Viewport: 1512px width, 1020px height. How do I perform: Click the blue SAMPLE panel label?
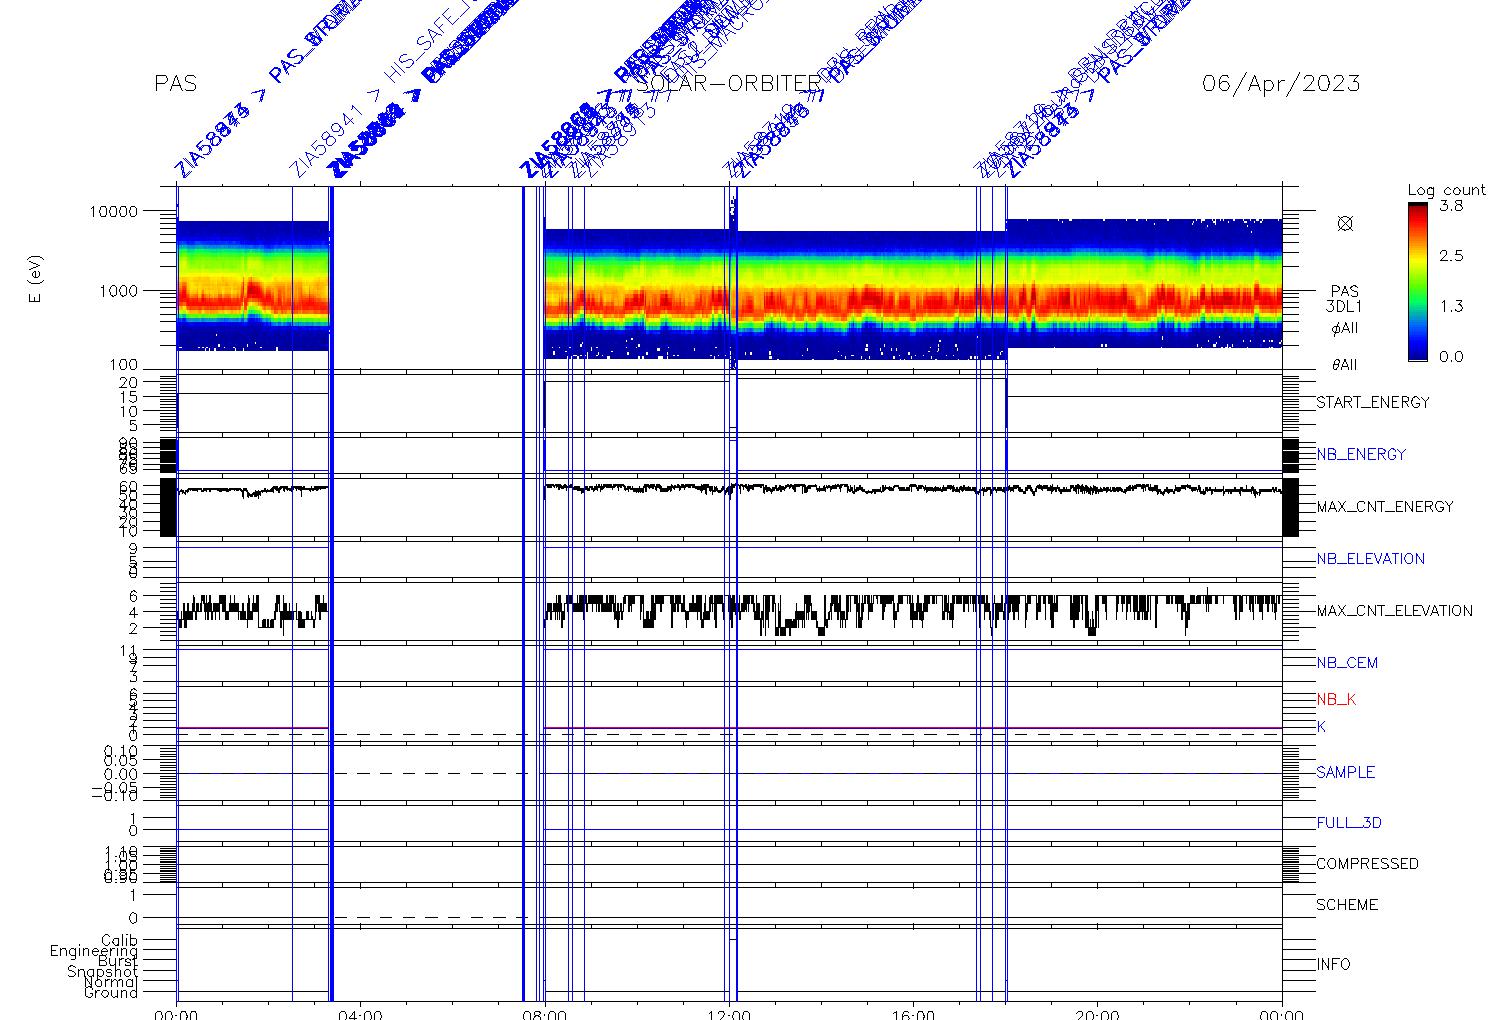click(x=1345, y=773)
